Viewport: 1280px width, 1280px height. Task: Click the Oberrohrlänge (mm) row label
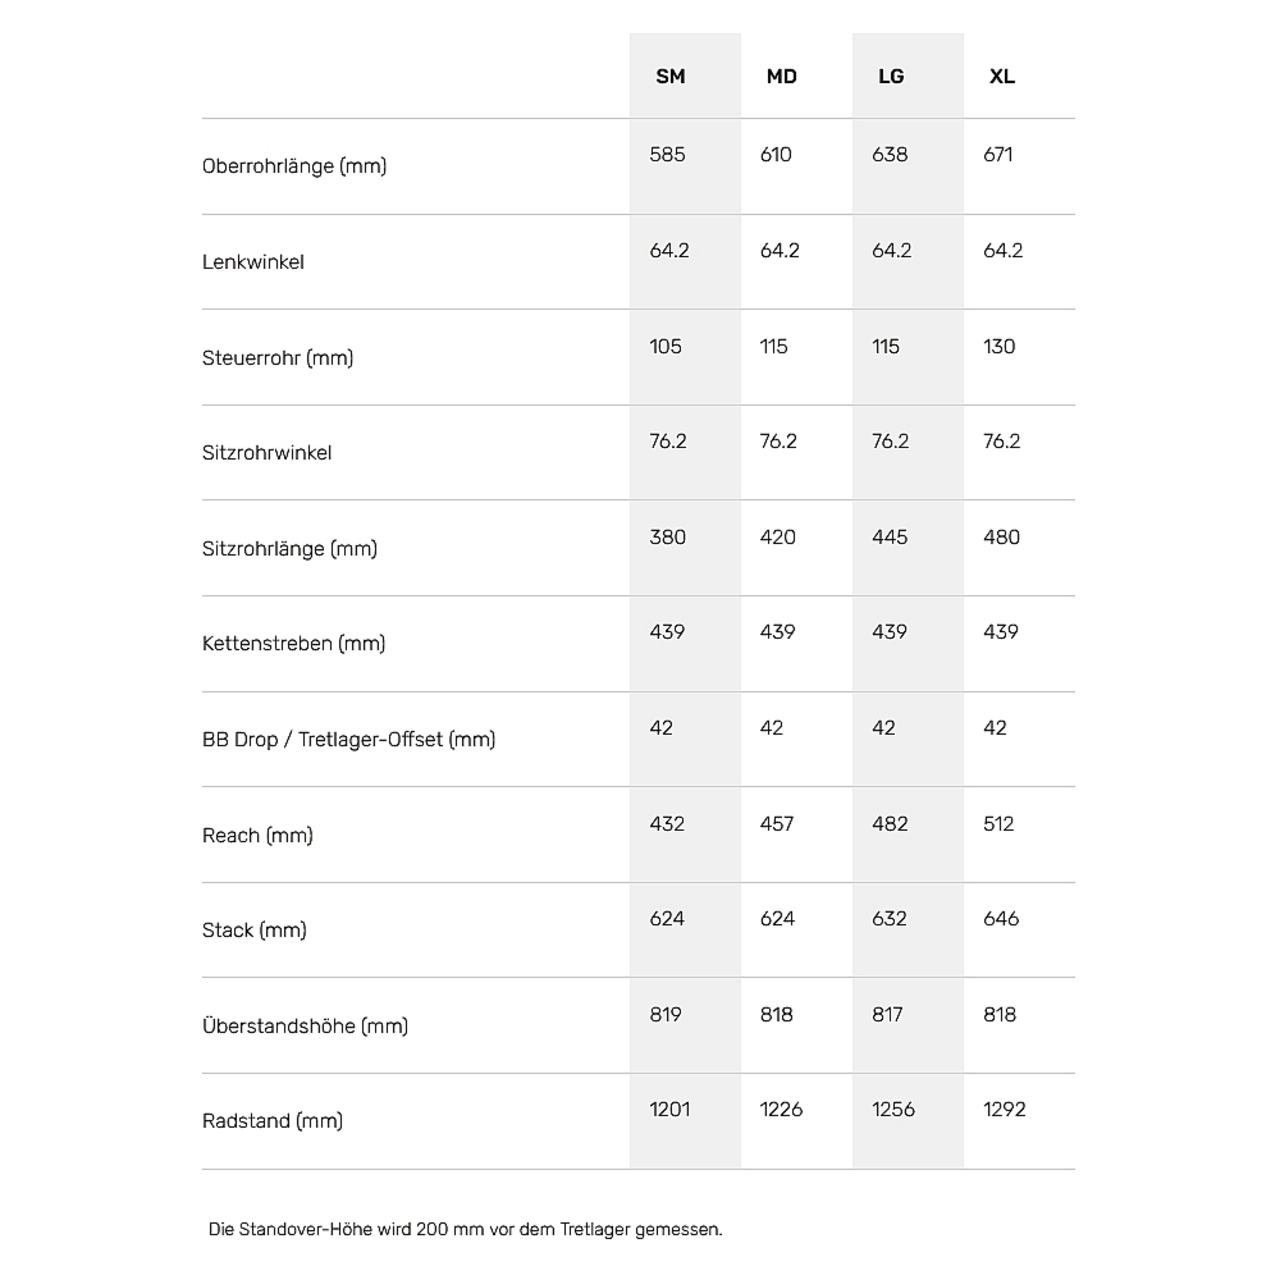coord(294,166)
